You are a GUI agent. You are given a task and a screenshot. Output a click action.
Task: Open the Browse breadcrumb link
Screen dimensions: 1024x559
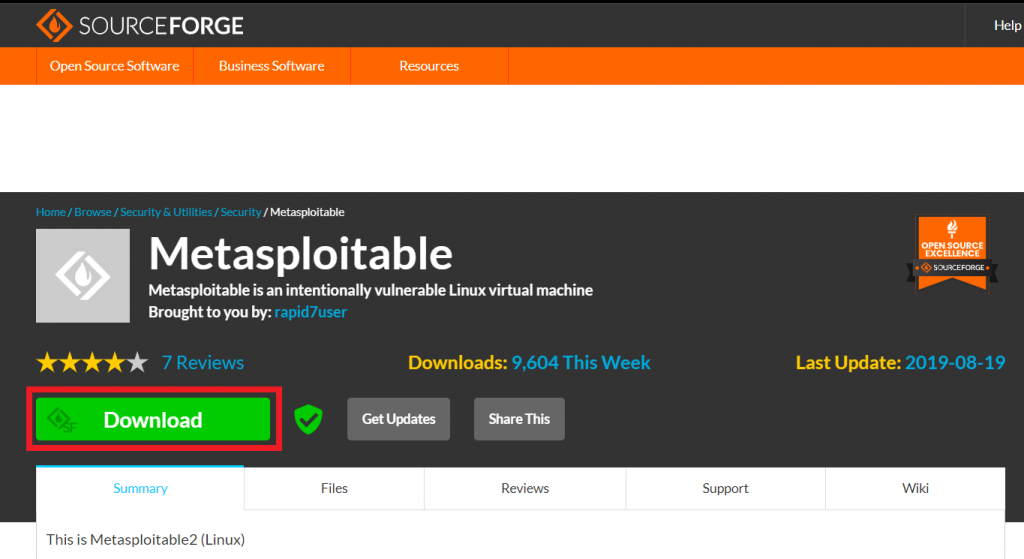point(93,212)
